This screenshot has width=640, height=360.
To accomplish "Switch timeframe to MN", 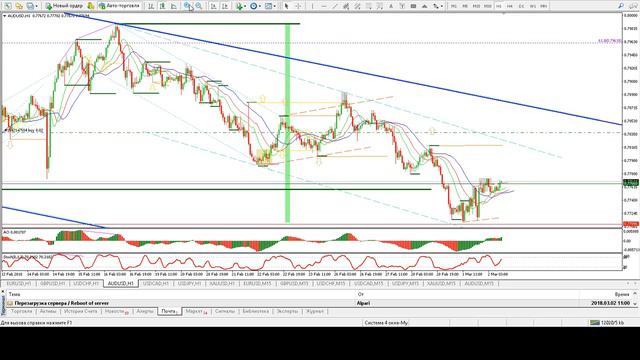I will point(544,6).
